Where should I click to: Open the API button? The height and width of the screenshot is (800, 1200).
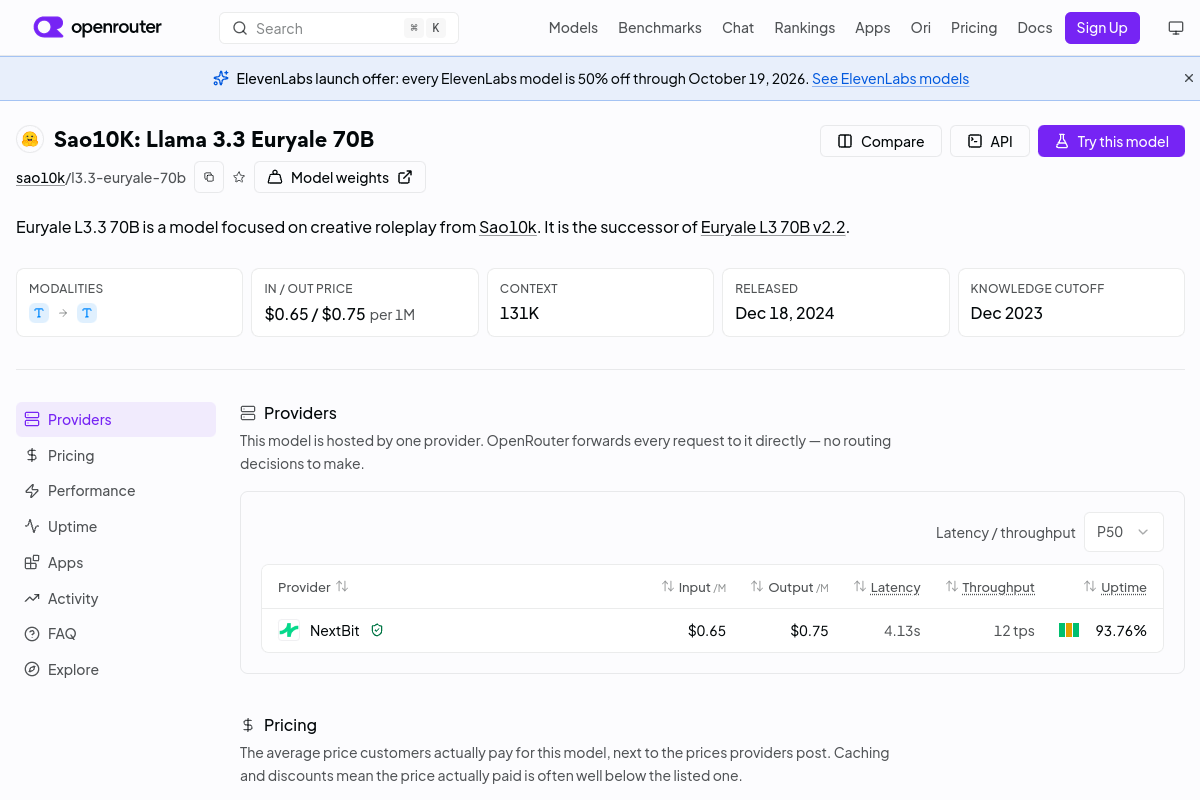click(x=990, y=141)
